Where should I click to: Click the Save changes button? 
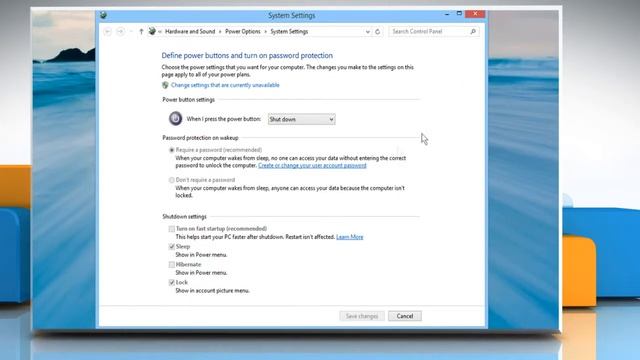362,316
